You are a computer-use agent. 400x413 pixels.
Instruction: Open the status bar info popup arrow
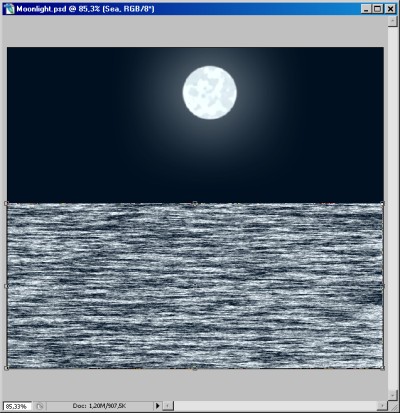pos(158,406)
